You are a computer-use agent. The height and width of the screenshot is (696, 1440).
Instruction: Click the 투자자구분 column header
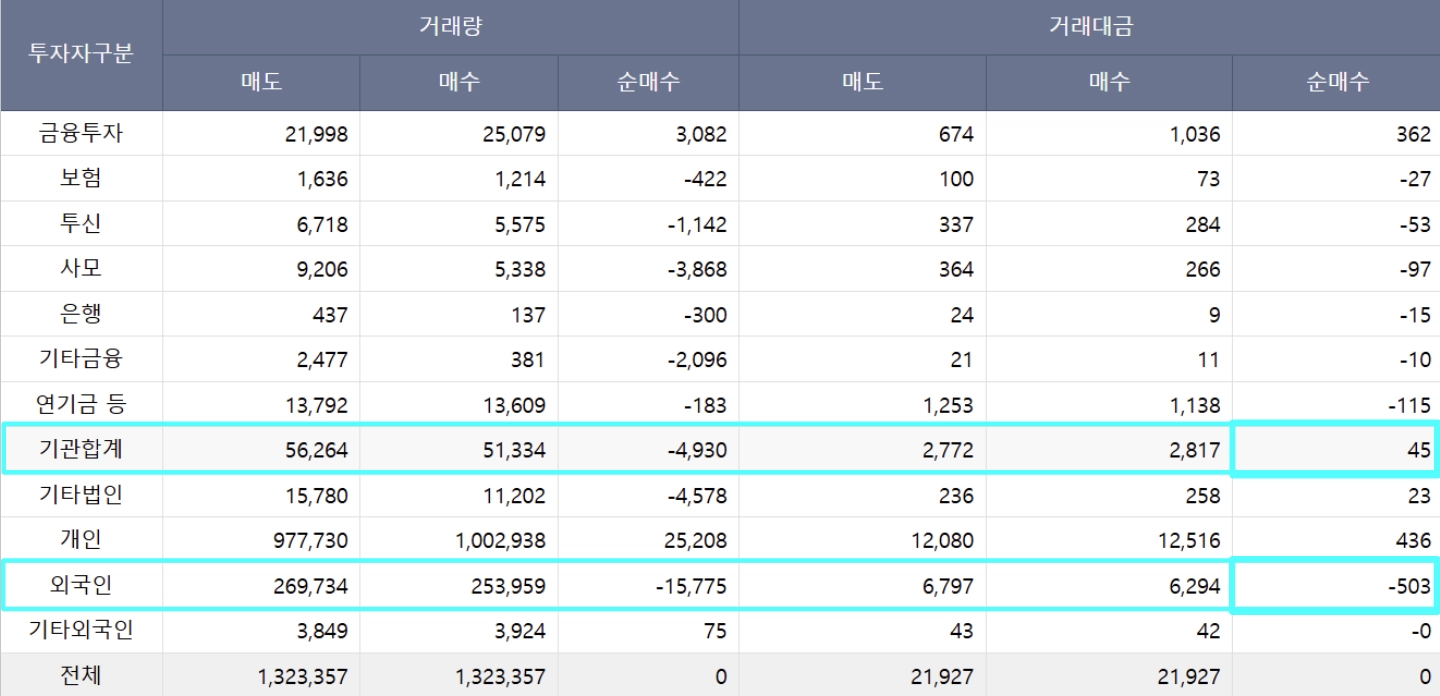(80, 54)
